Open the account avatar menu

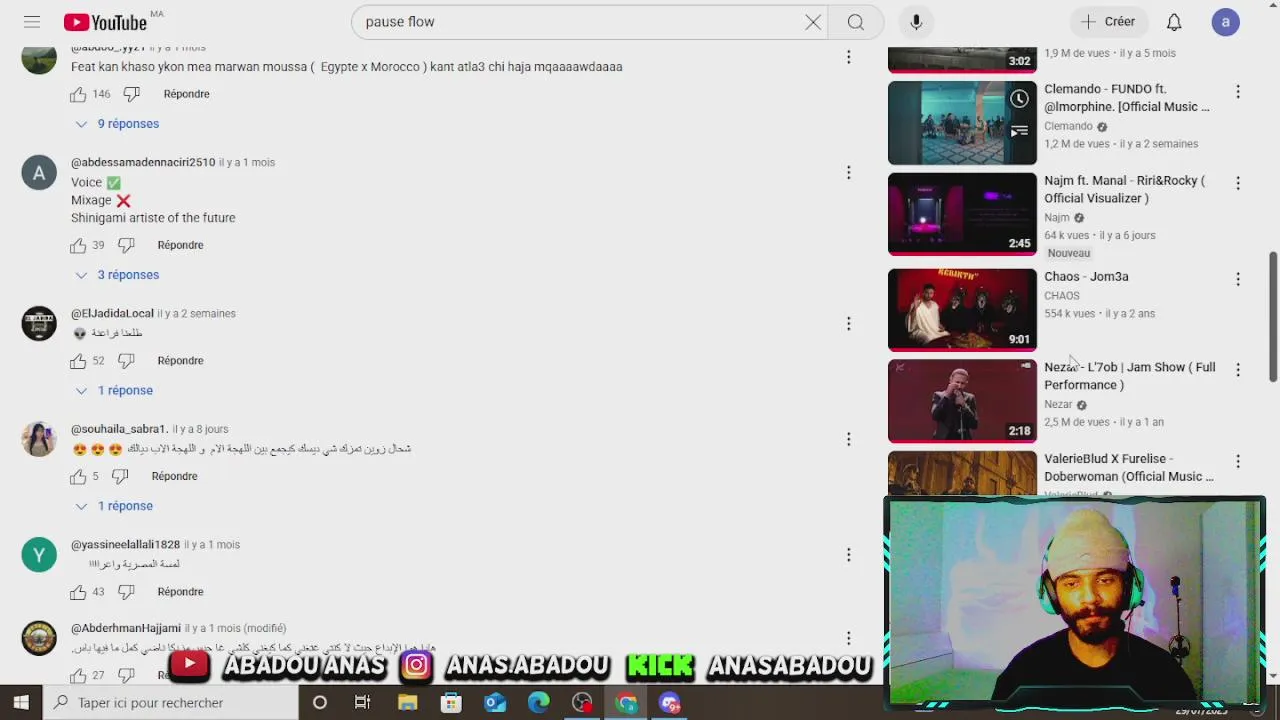(x=1226, y=22)
